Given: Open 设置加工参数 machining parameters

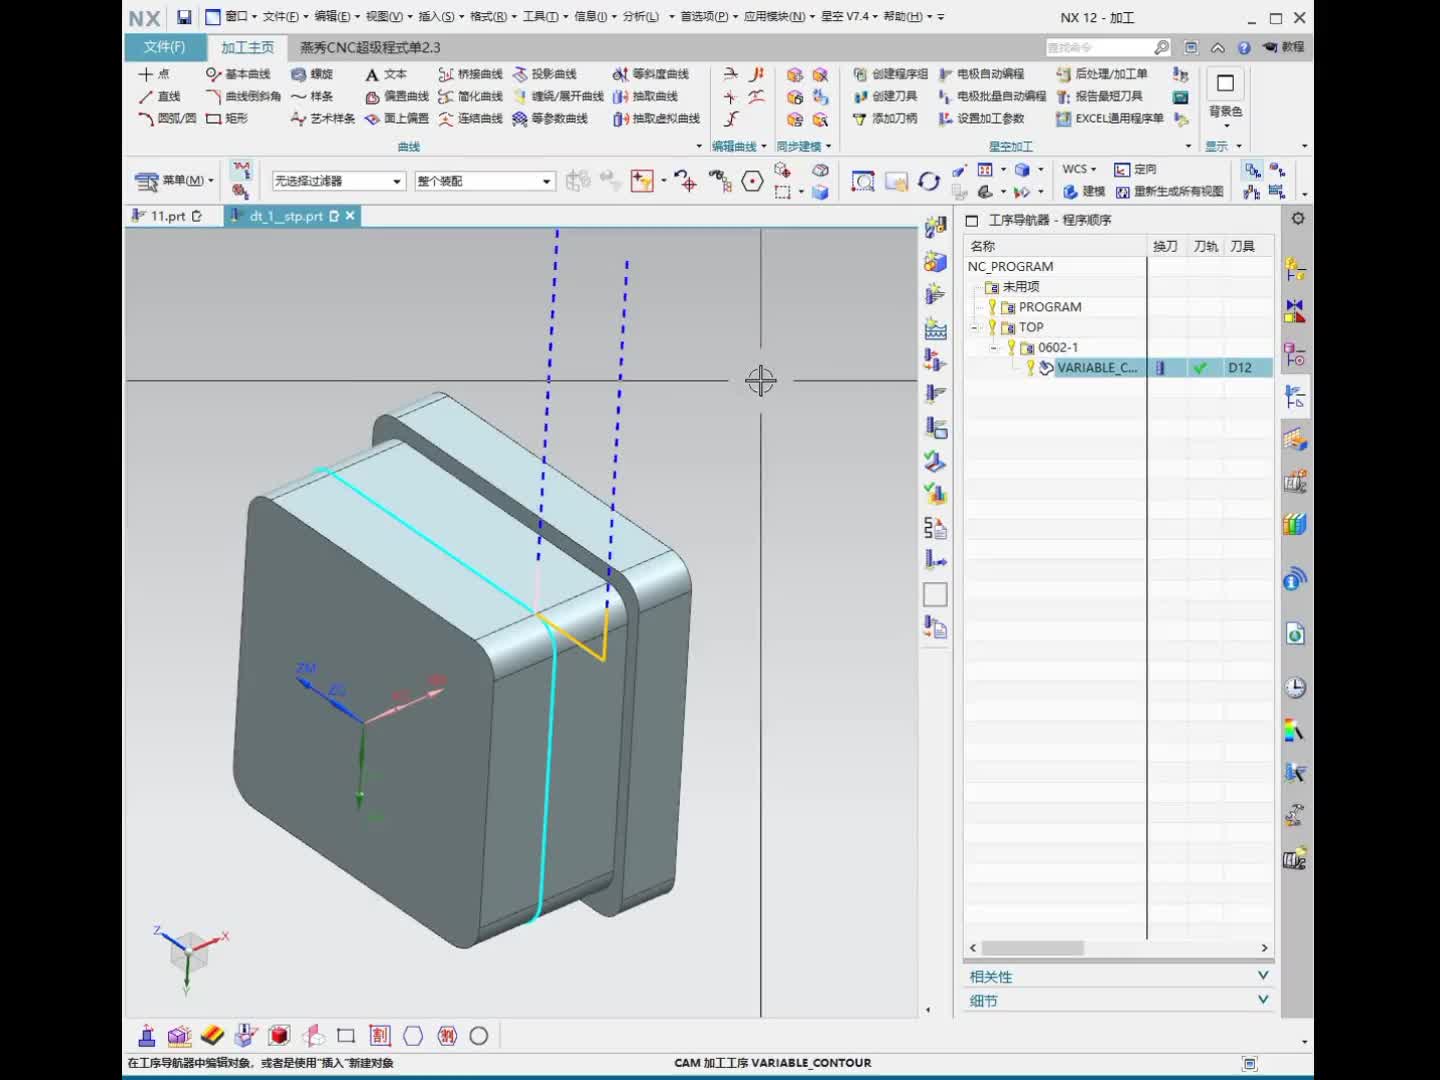Looking at the screenshot, I should point(981,118).
